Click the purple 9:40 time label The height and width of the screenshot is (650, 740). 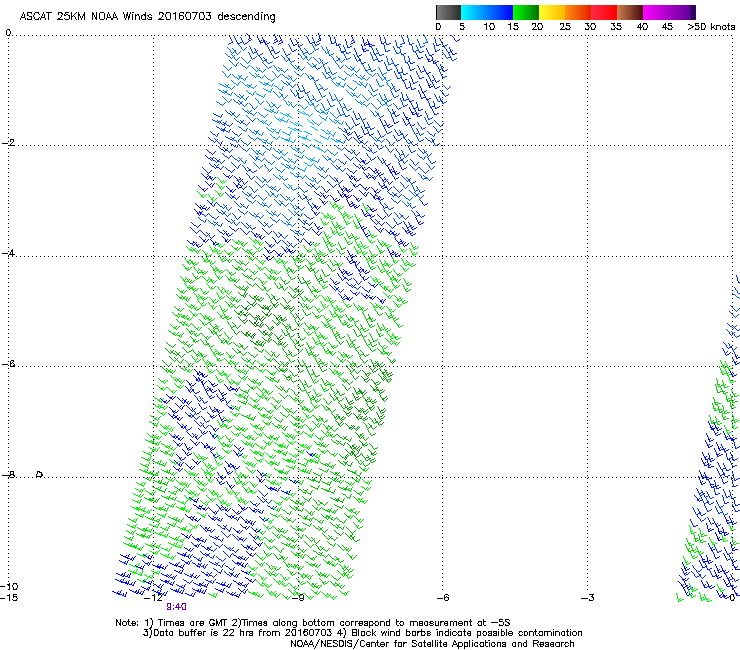coord(177,607)
